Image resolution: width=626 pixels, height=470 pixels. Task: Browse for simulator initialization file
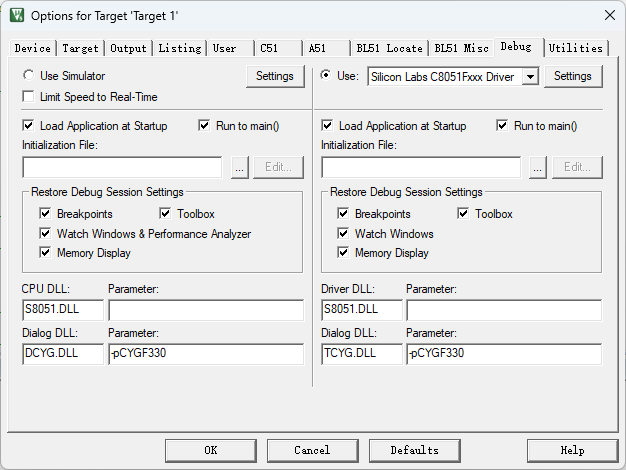[240, 167]
